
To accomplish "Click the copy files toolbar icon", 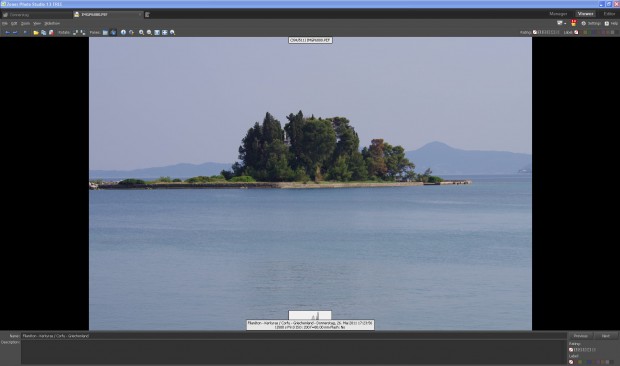I will 43,32.
